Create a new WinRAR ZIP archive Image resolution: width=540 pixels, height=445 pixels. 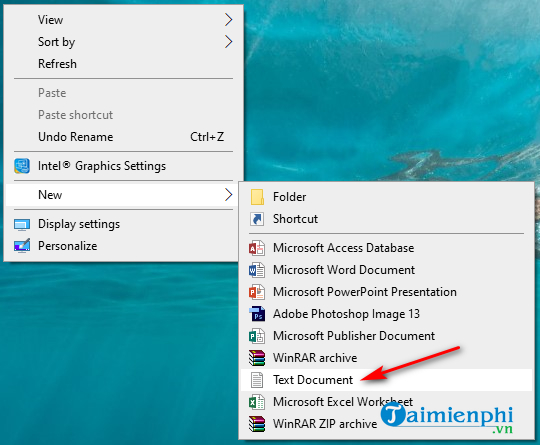[x=386, y=424]
